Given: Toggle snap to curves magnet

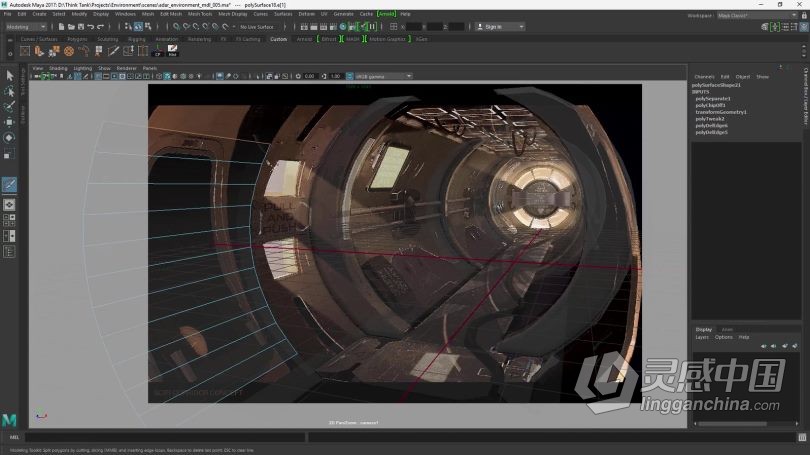Looking at the screenshot, I should click(186, 26).
